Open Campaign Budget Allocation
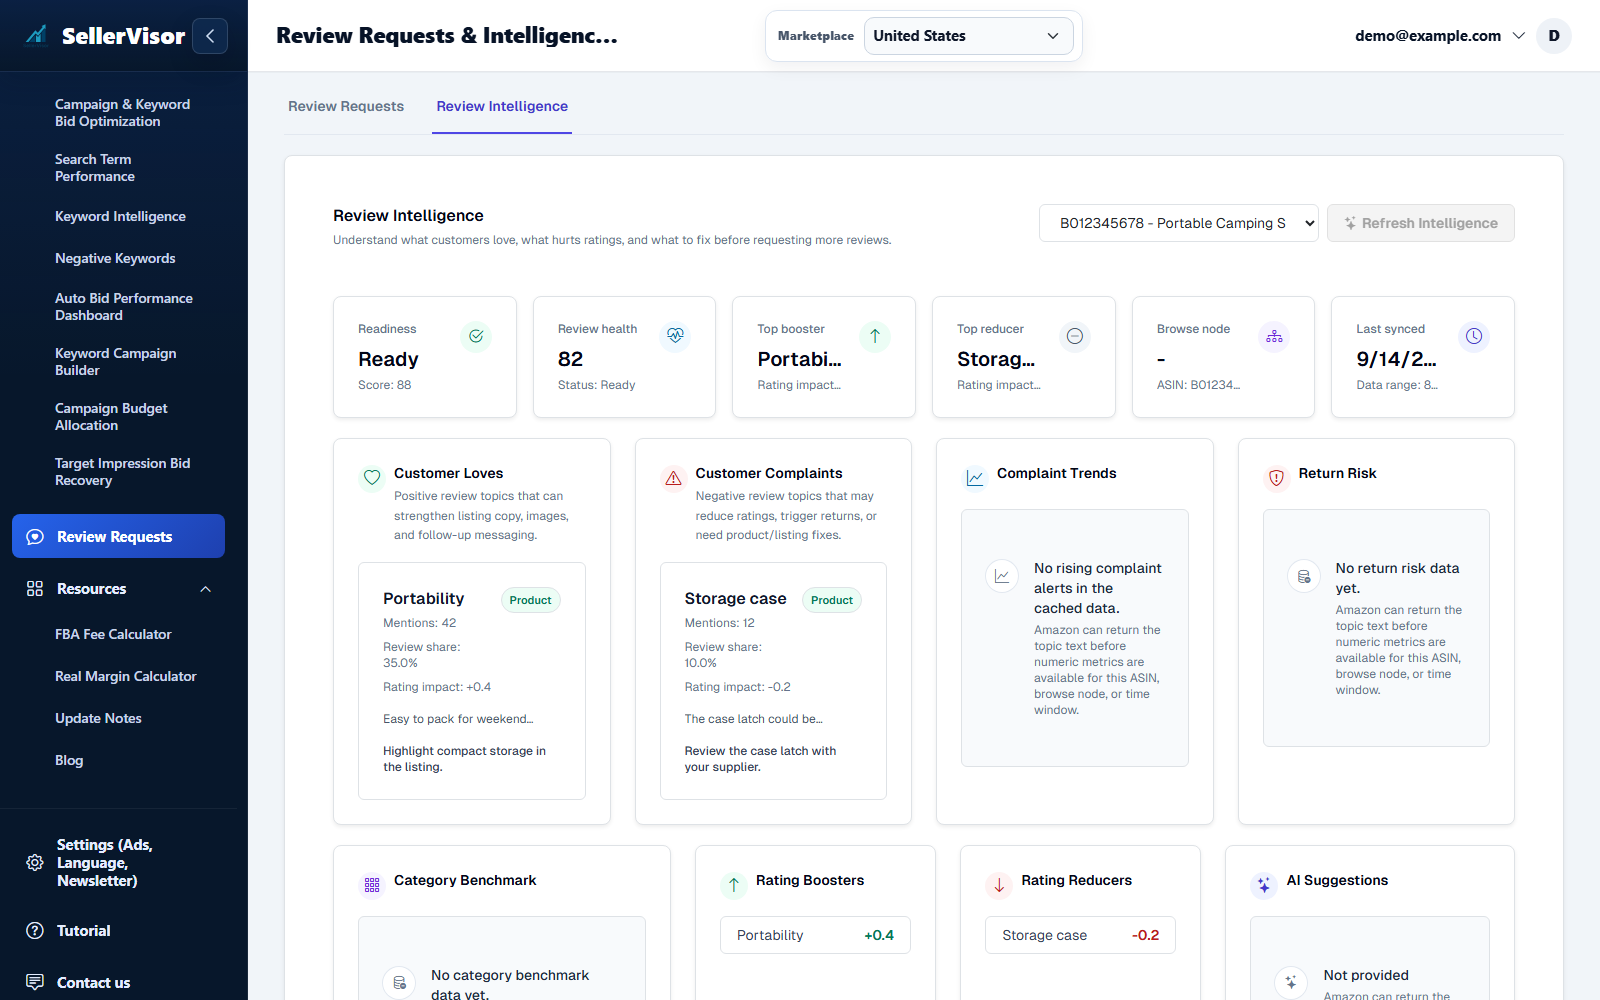1600x1000 pixels. (x=111, y=417)
